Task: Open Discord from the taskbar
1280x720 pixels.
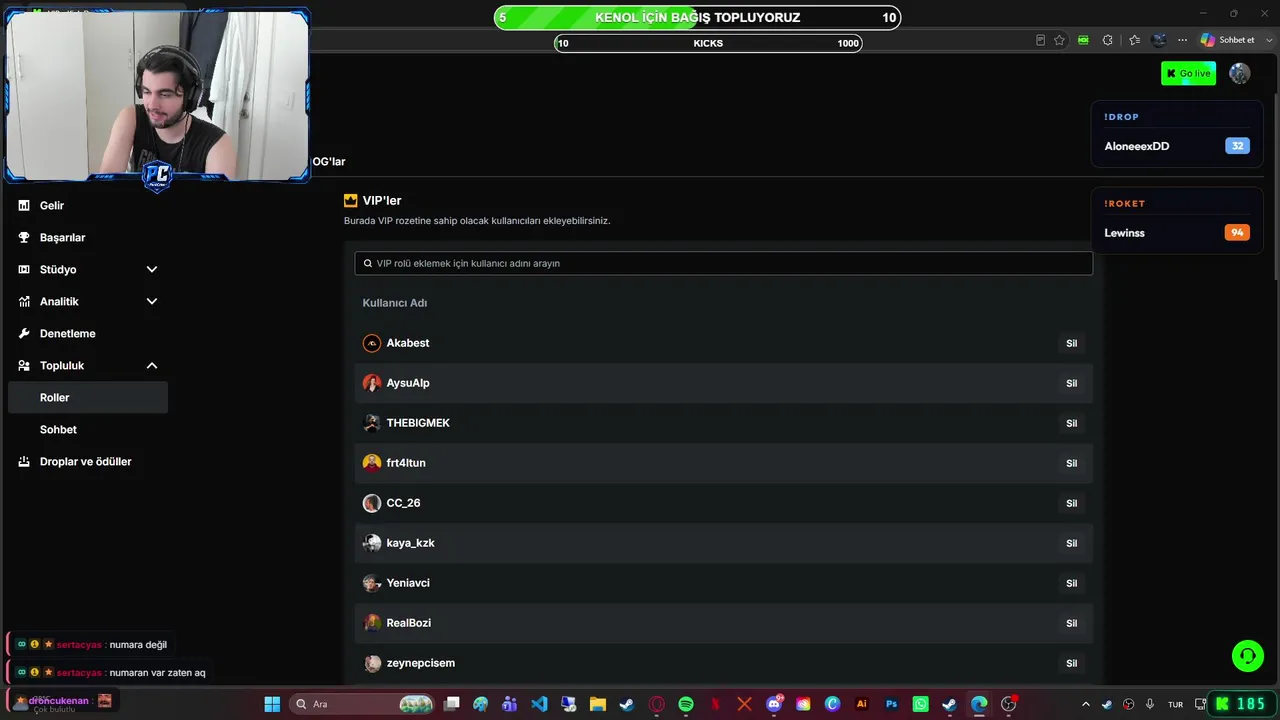Action: 774,704
